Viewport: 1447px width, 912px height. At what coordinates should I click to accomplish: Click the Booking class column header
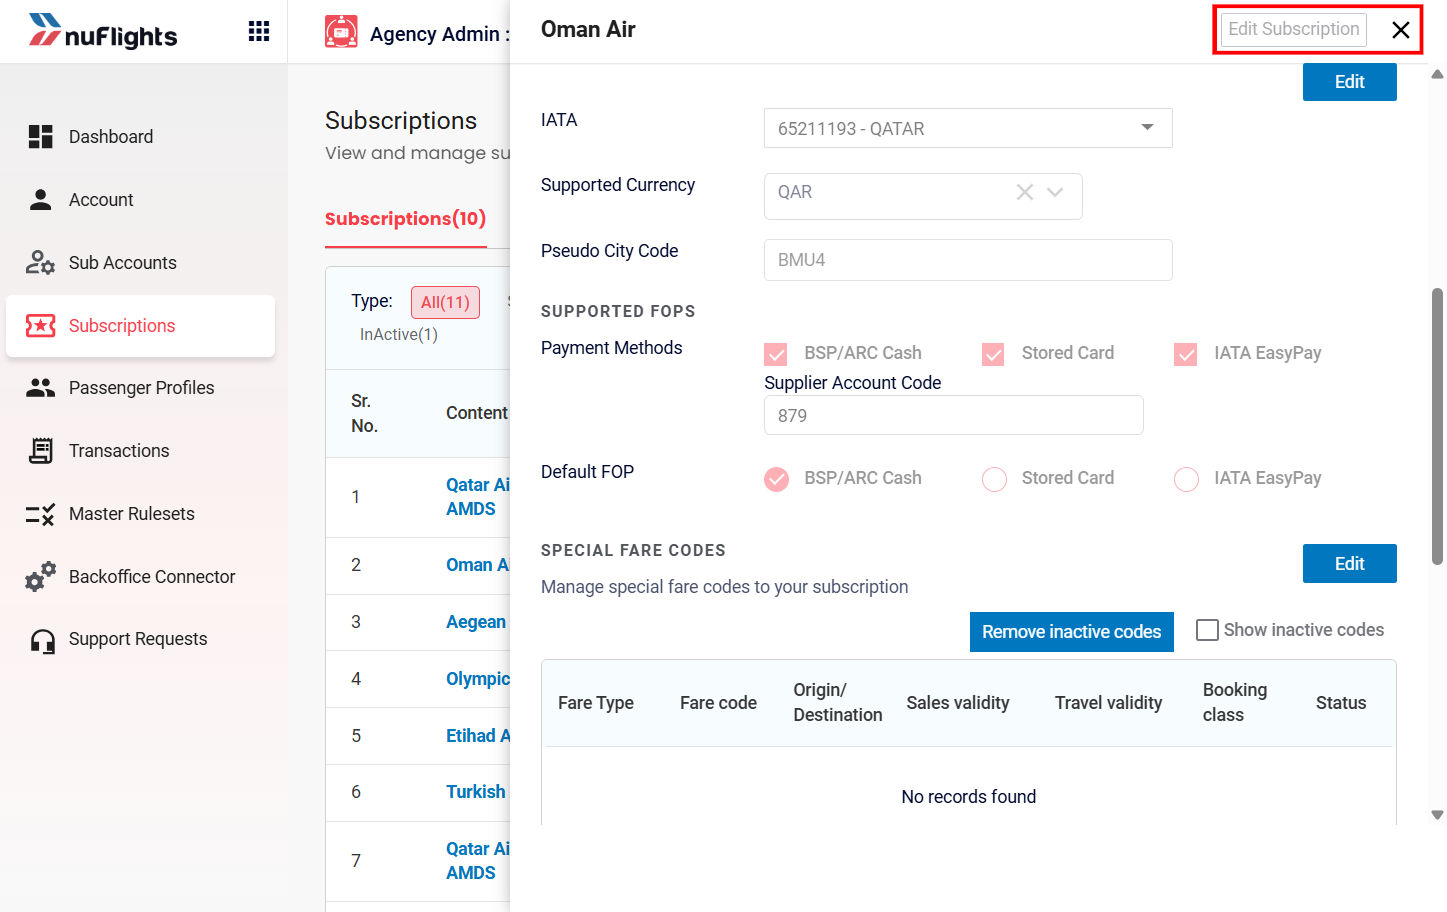[1235, 703]
